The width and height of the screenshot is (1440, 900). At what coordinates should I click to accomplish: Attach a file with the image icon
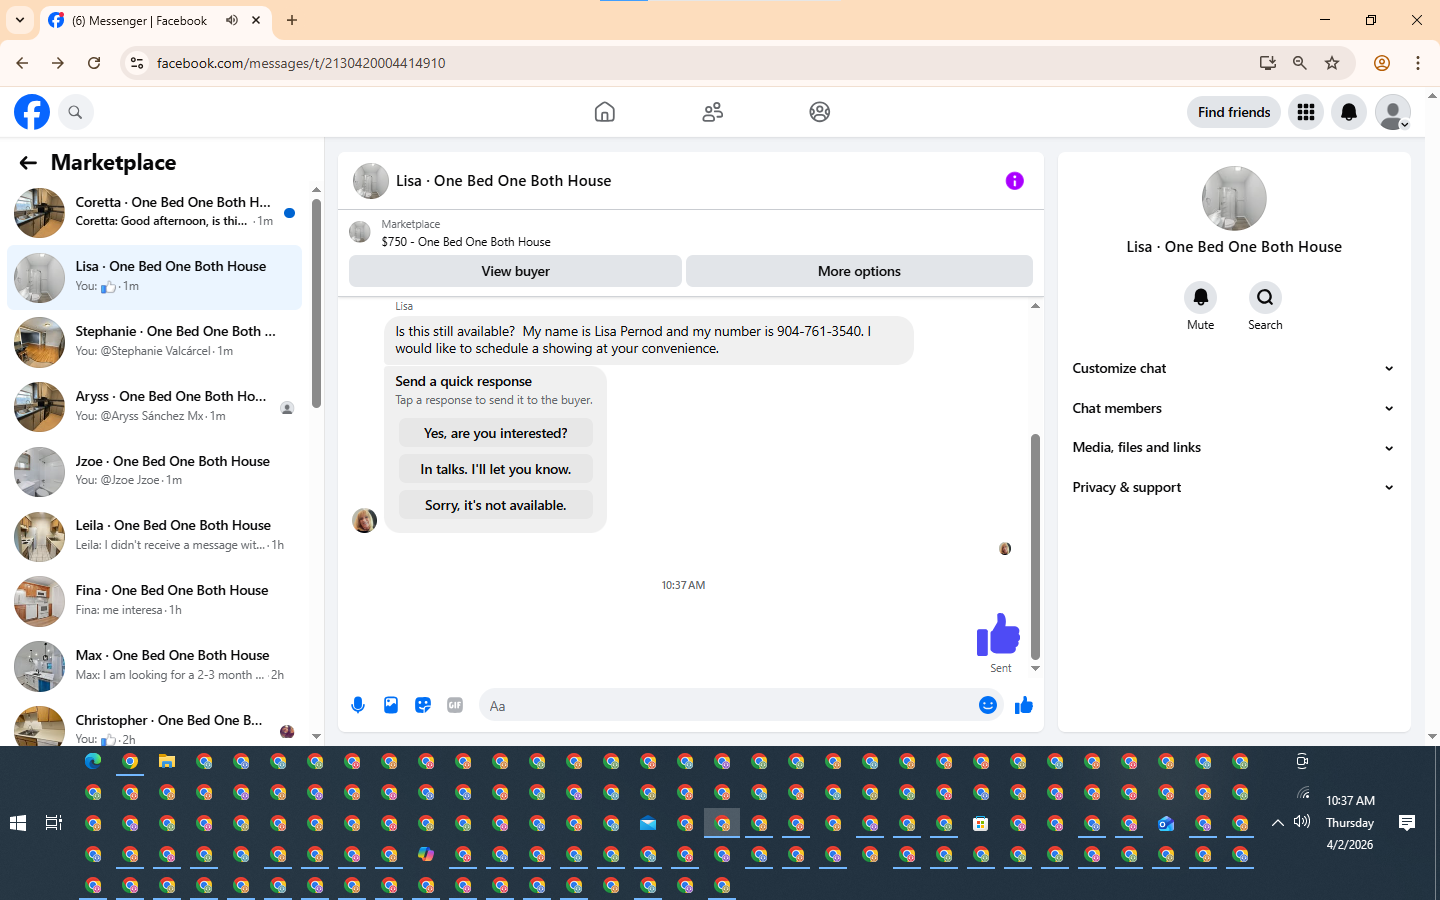click(391, 705)
